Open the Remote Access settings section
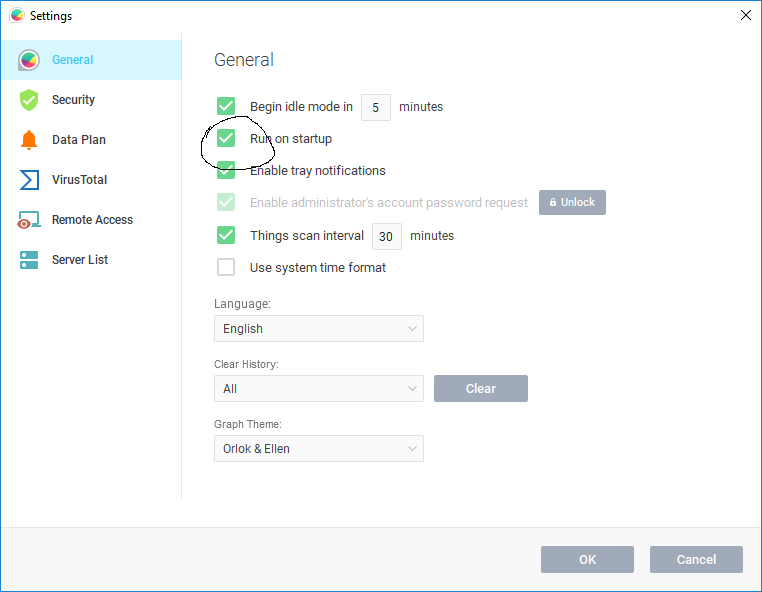The image size is (762, 592). tap(92, 220)
